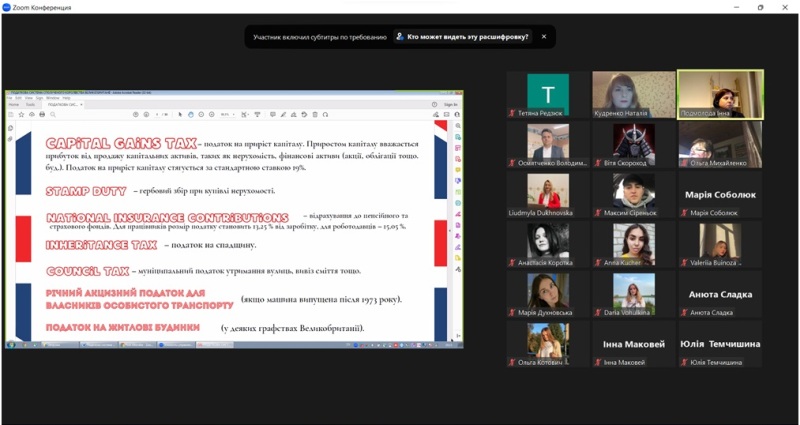This screenshot has height=425, width=800.
Task: Click the find text magnifier in Acrobat toolbar
Action: [x=53, y=114]
